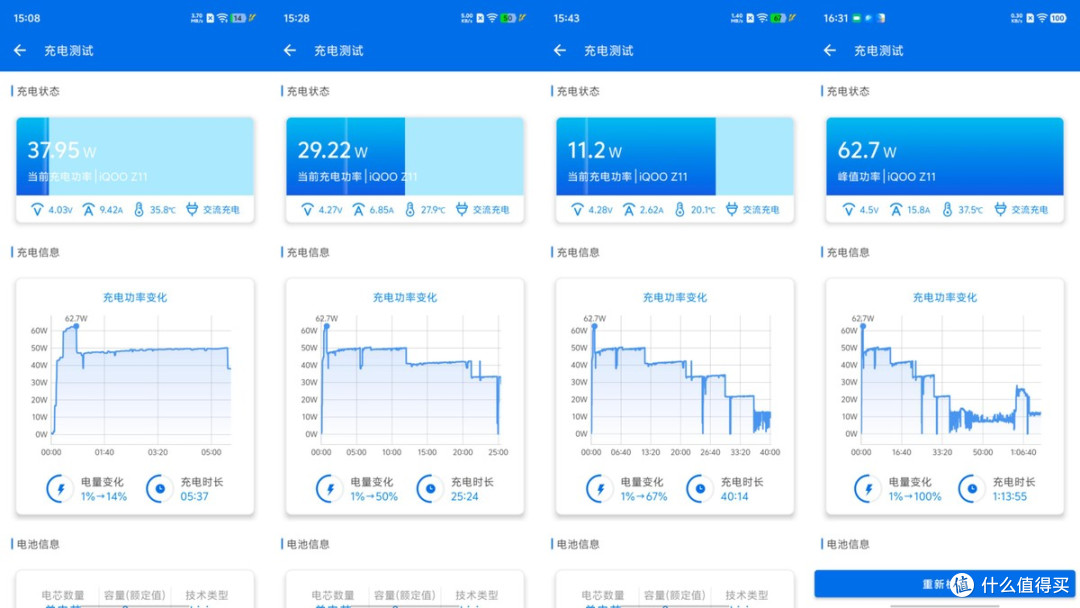Tap current icon beside 2.62A
1080x608 pixels.
click(628, 209)
